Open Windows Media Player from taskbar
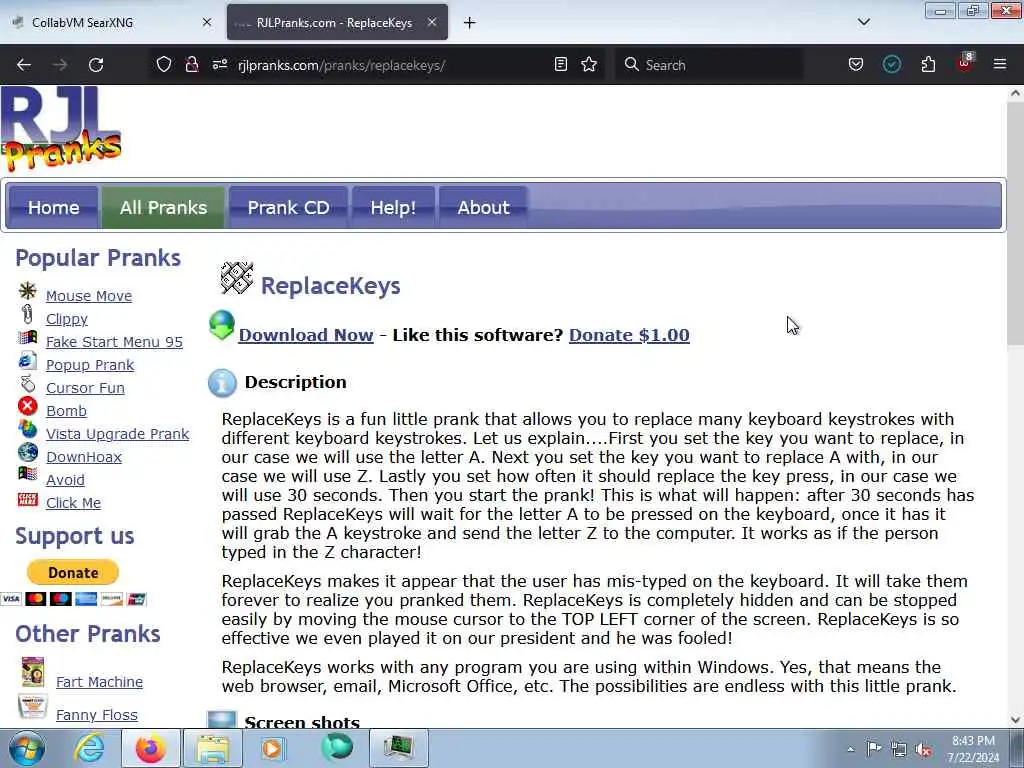The width and height of the screenshot is (1024, 768). tap(273, 748)
